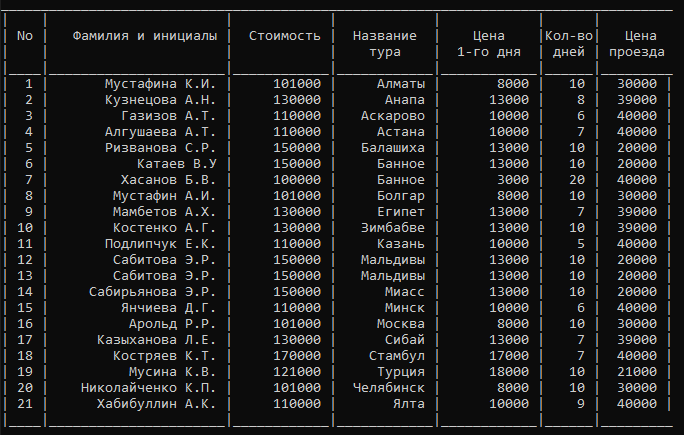Click the day price "17000"
Screen dimensions: 684x435
coord(509,356)
